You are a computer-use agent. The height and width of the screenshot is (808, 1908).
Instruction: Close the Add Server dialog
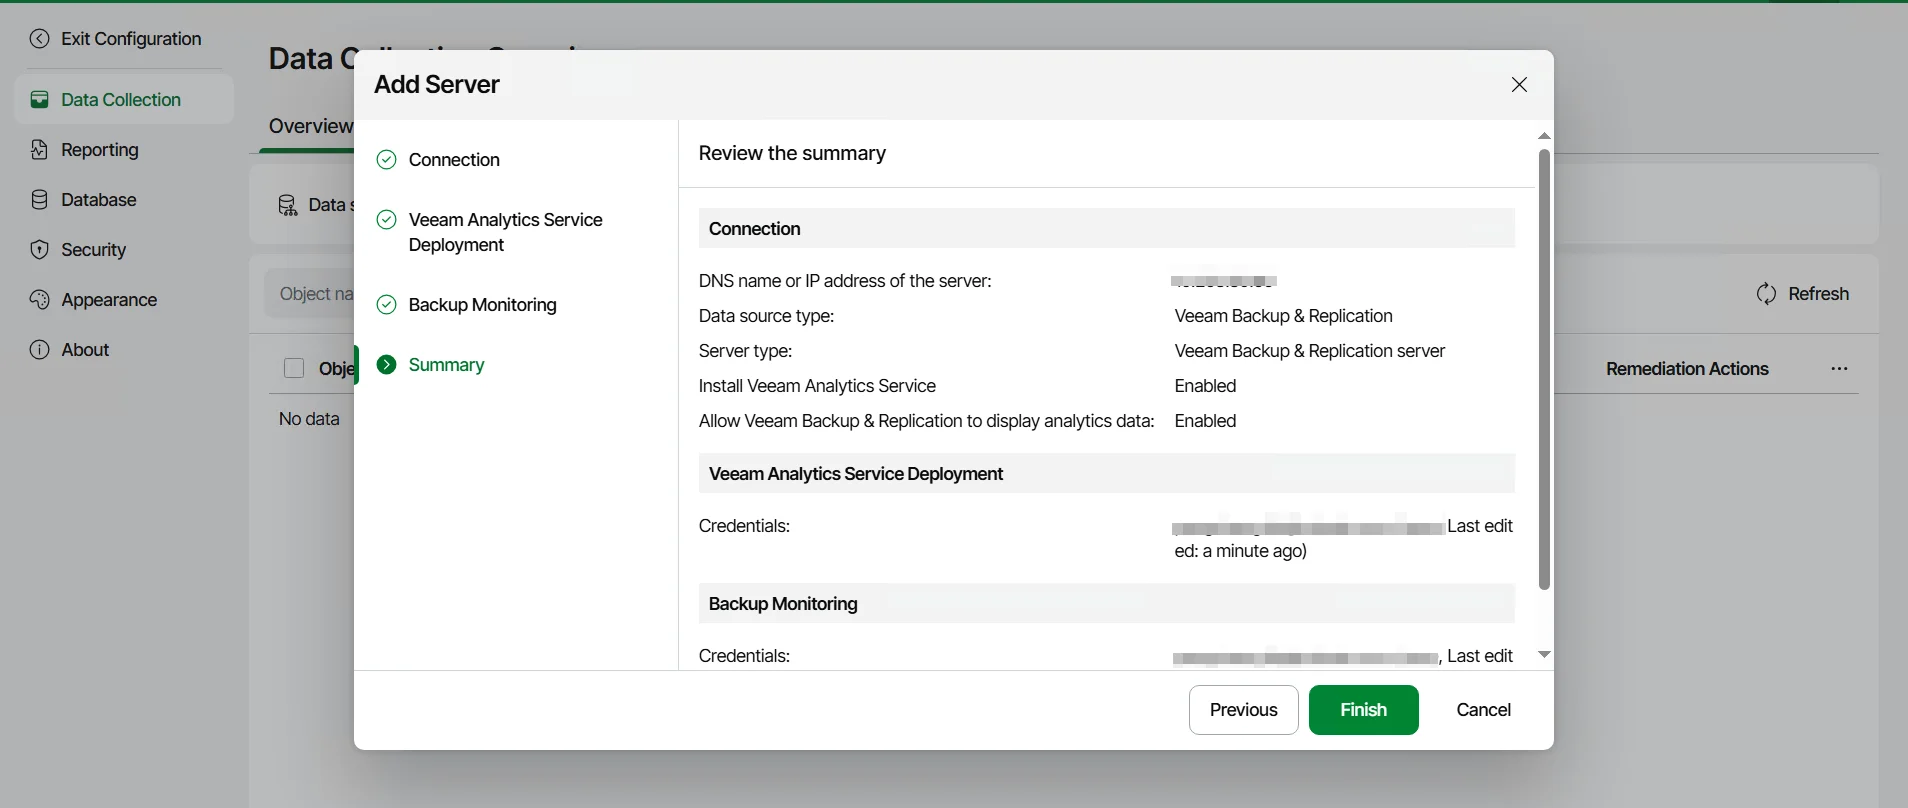[1519, 85]
